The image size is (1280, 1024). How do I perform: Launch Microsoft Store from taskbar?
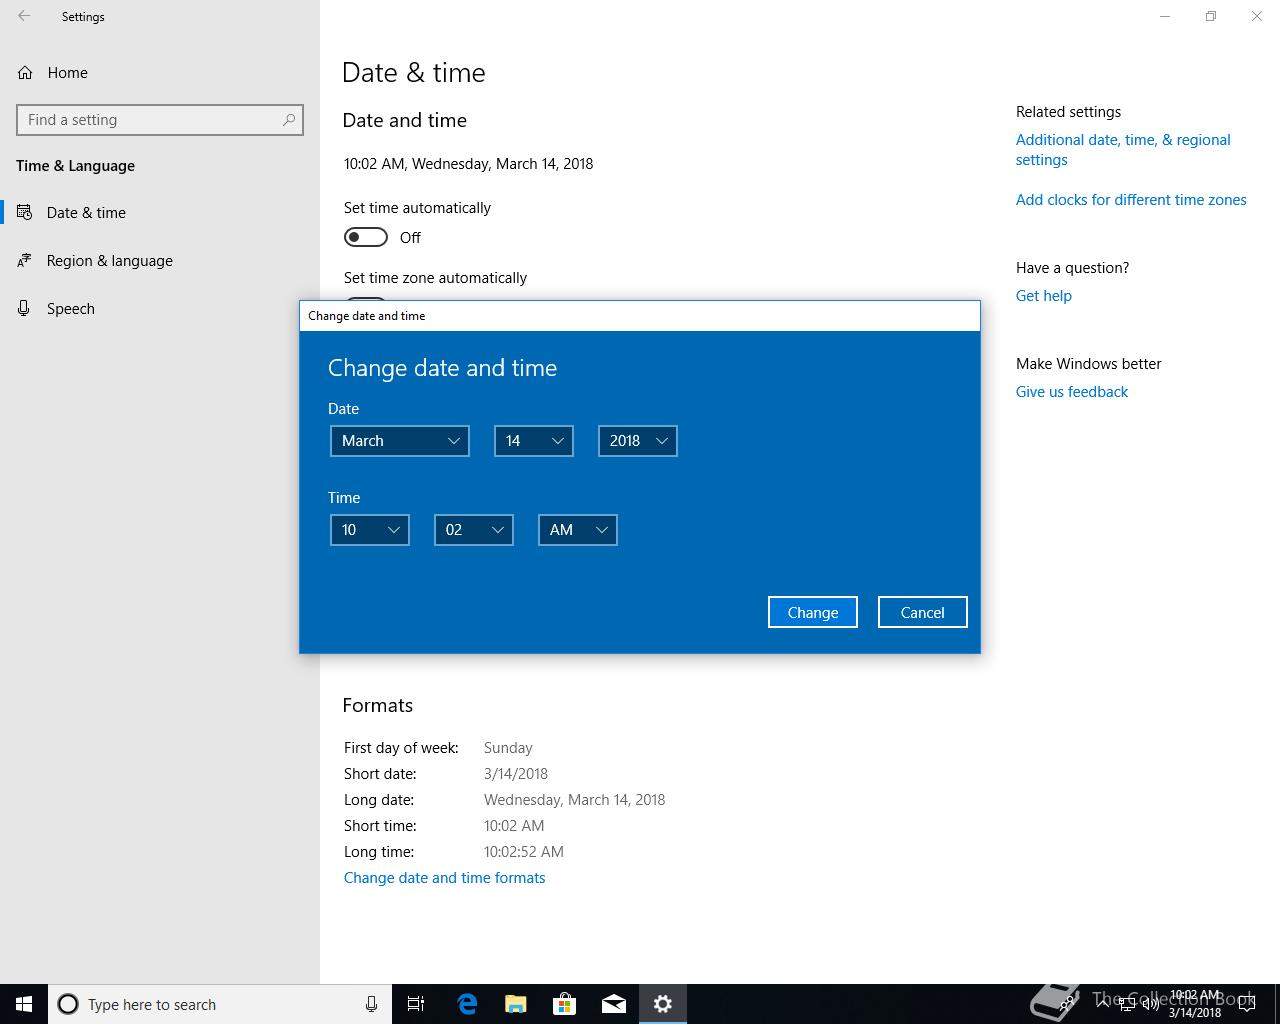tap(565, 1004)
